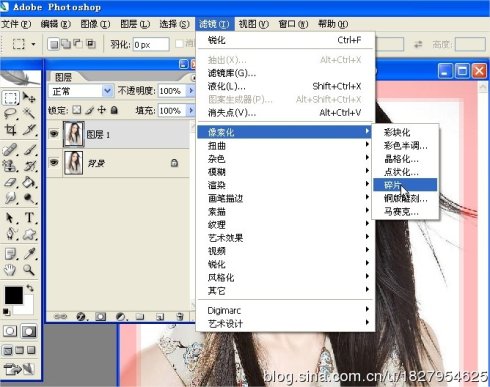
Task: Click the 羽化 feather input field
Action: (x=151, y=44)
